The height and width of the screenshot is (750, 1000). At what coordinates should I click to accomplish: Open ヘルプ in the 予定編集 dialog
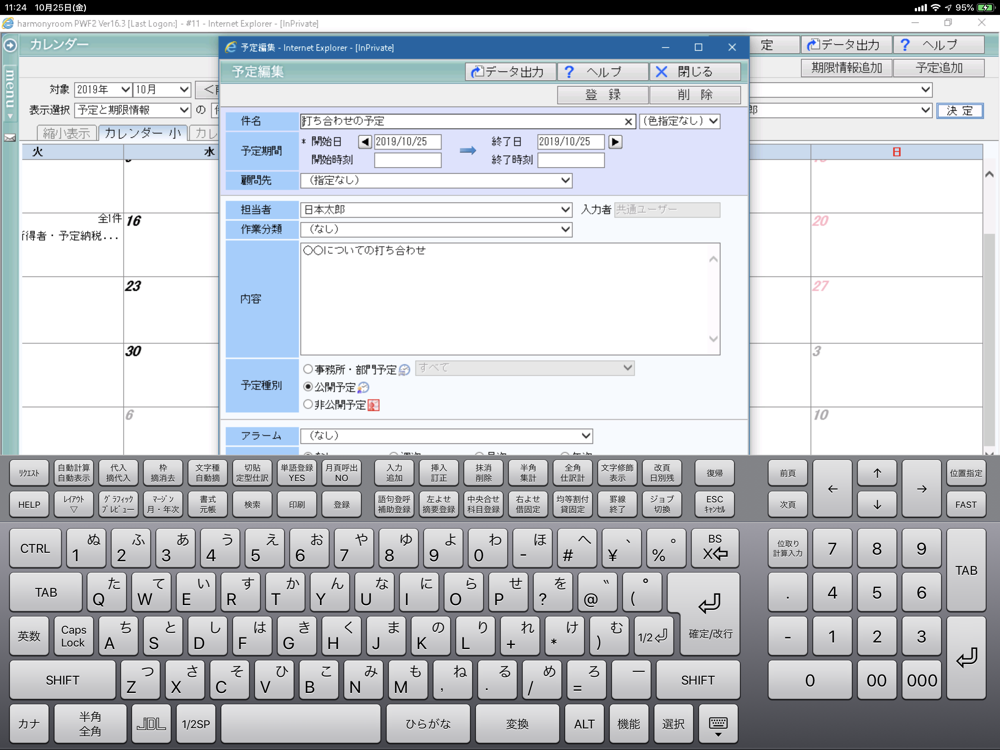click(603, 71)
